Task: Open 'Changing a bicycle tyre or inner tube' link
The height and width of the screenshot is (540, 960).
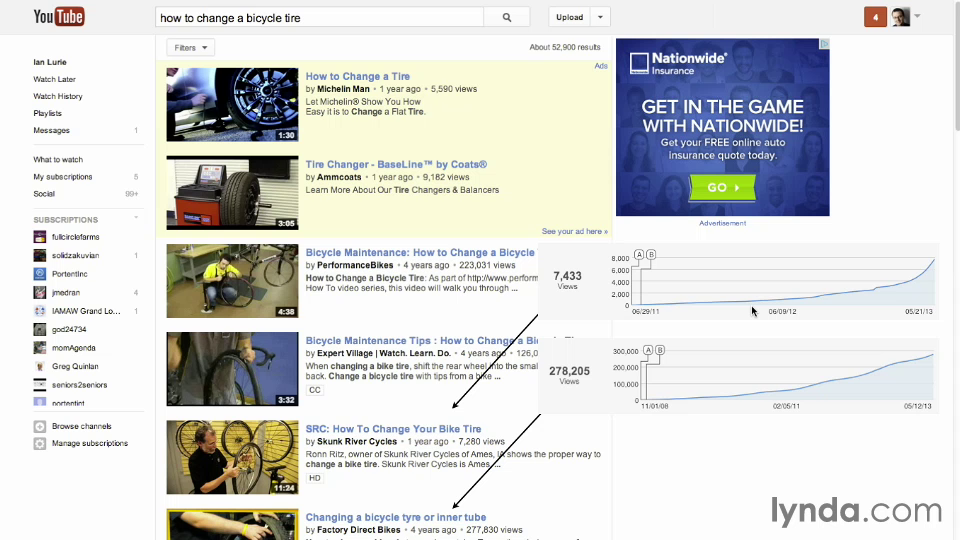Action: point(396,517)
